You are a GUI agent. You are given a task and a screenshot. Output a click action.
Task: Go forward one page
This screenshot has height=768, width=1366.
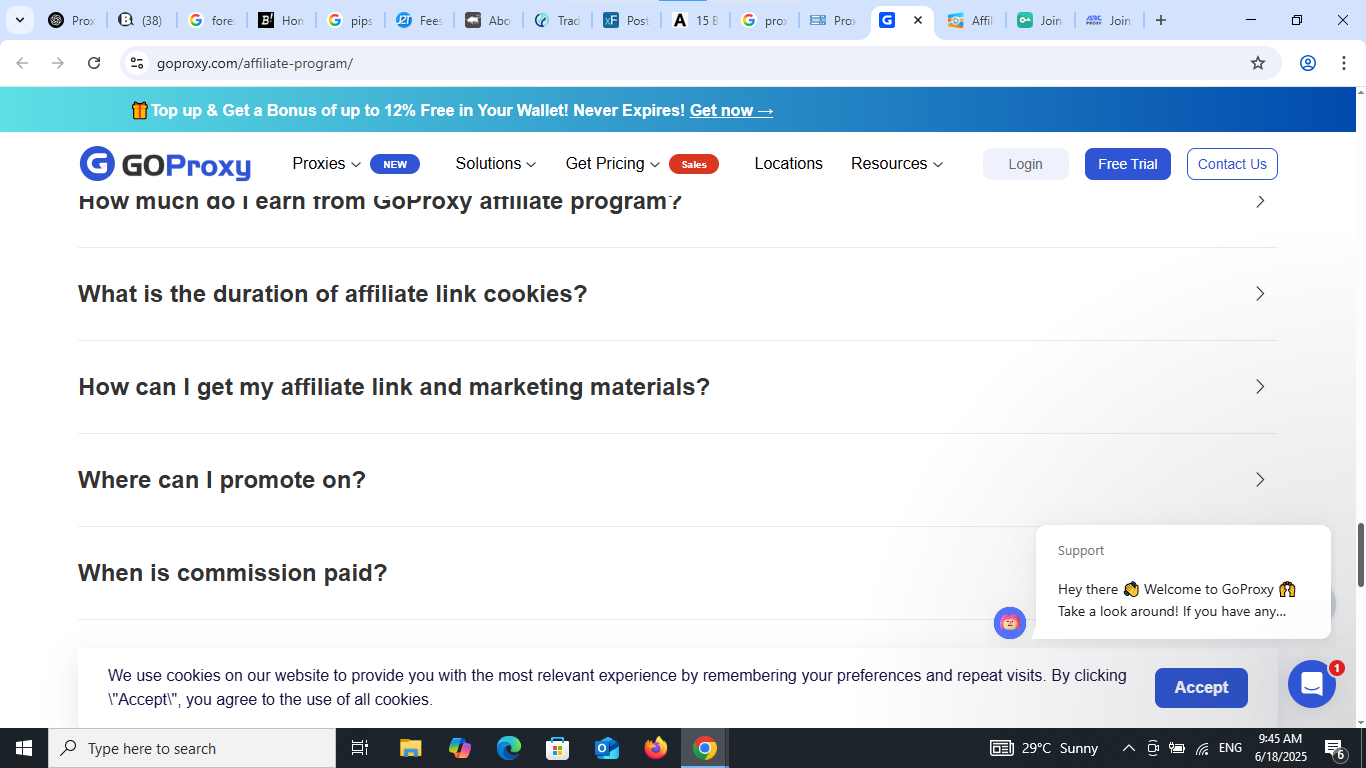coord(58,63)
